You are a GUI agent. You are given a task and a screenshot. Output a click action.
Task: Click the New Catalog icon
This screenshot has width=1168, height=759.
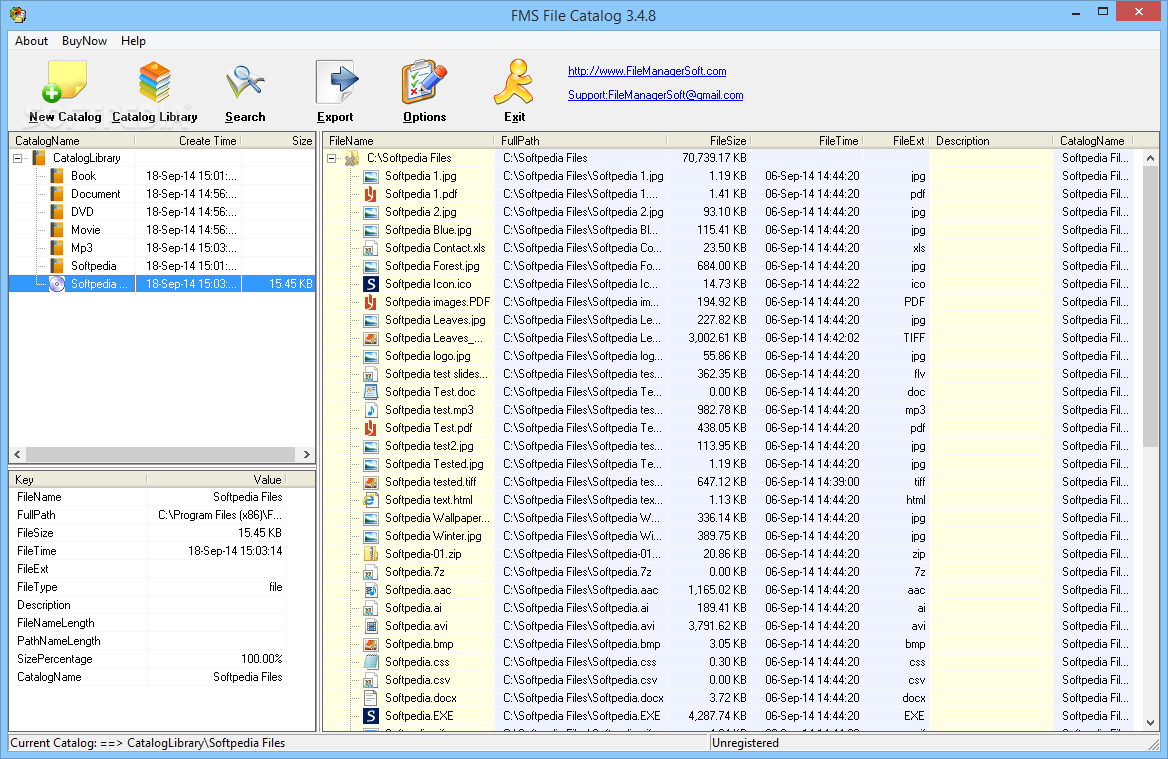pyautogui.click(x=63, y=82)
